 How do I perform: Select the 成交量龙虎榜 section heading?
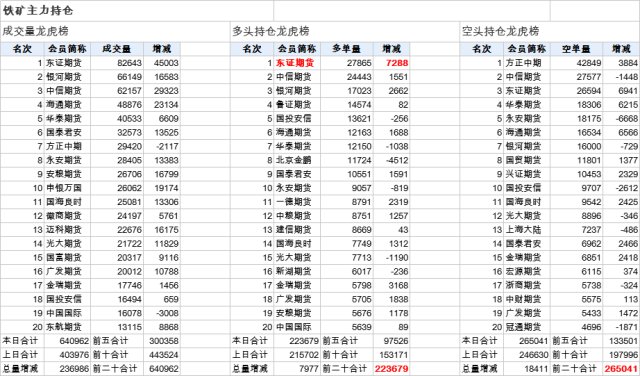click(36, 31)
